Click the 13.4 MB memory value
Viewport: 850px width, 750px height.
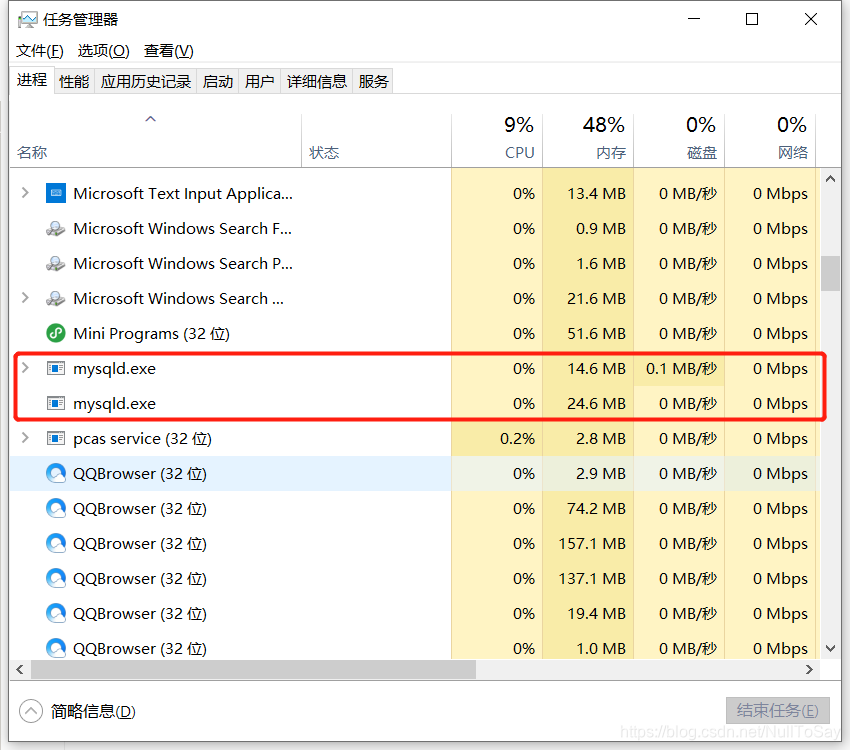tap(596, 193)
